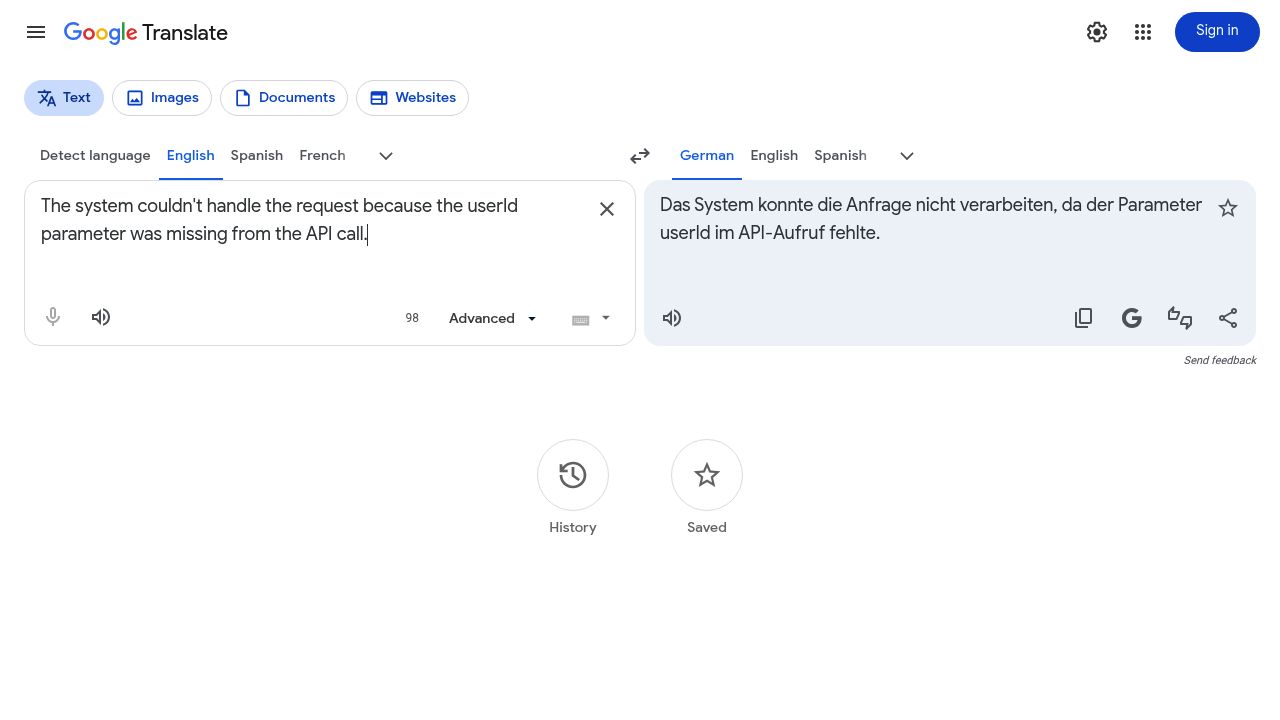Click the Send feedback link
This screenshot has height=720, width=1280.
point(1220,360)
